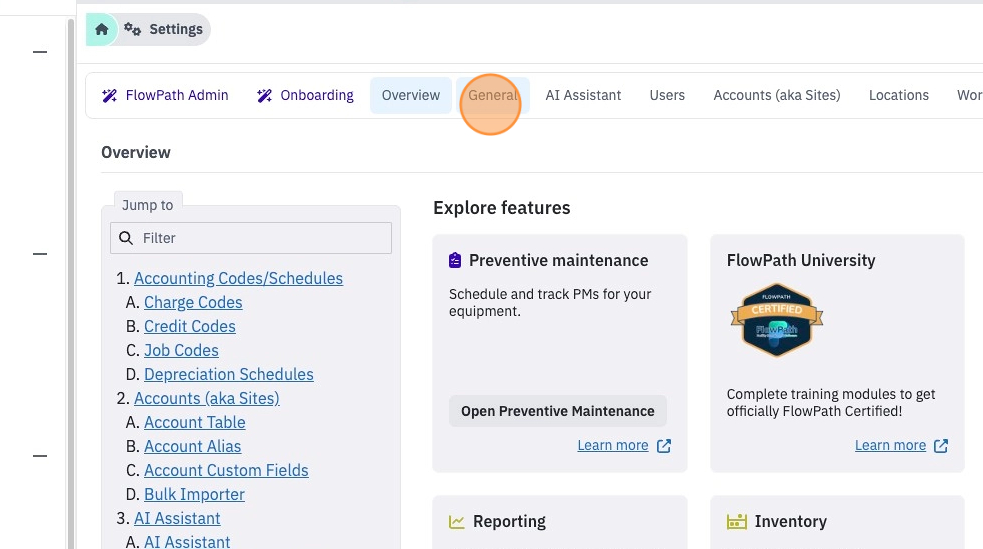Click the FlowPath Certified badge image
This screenshot has width=983, height=549.
point(777,320)
